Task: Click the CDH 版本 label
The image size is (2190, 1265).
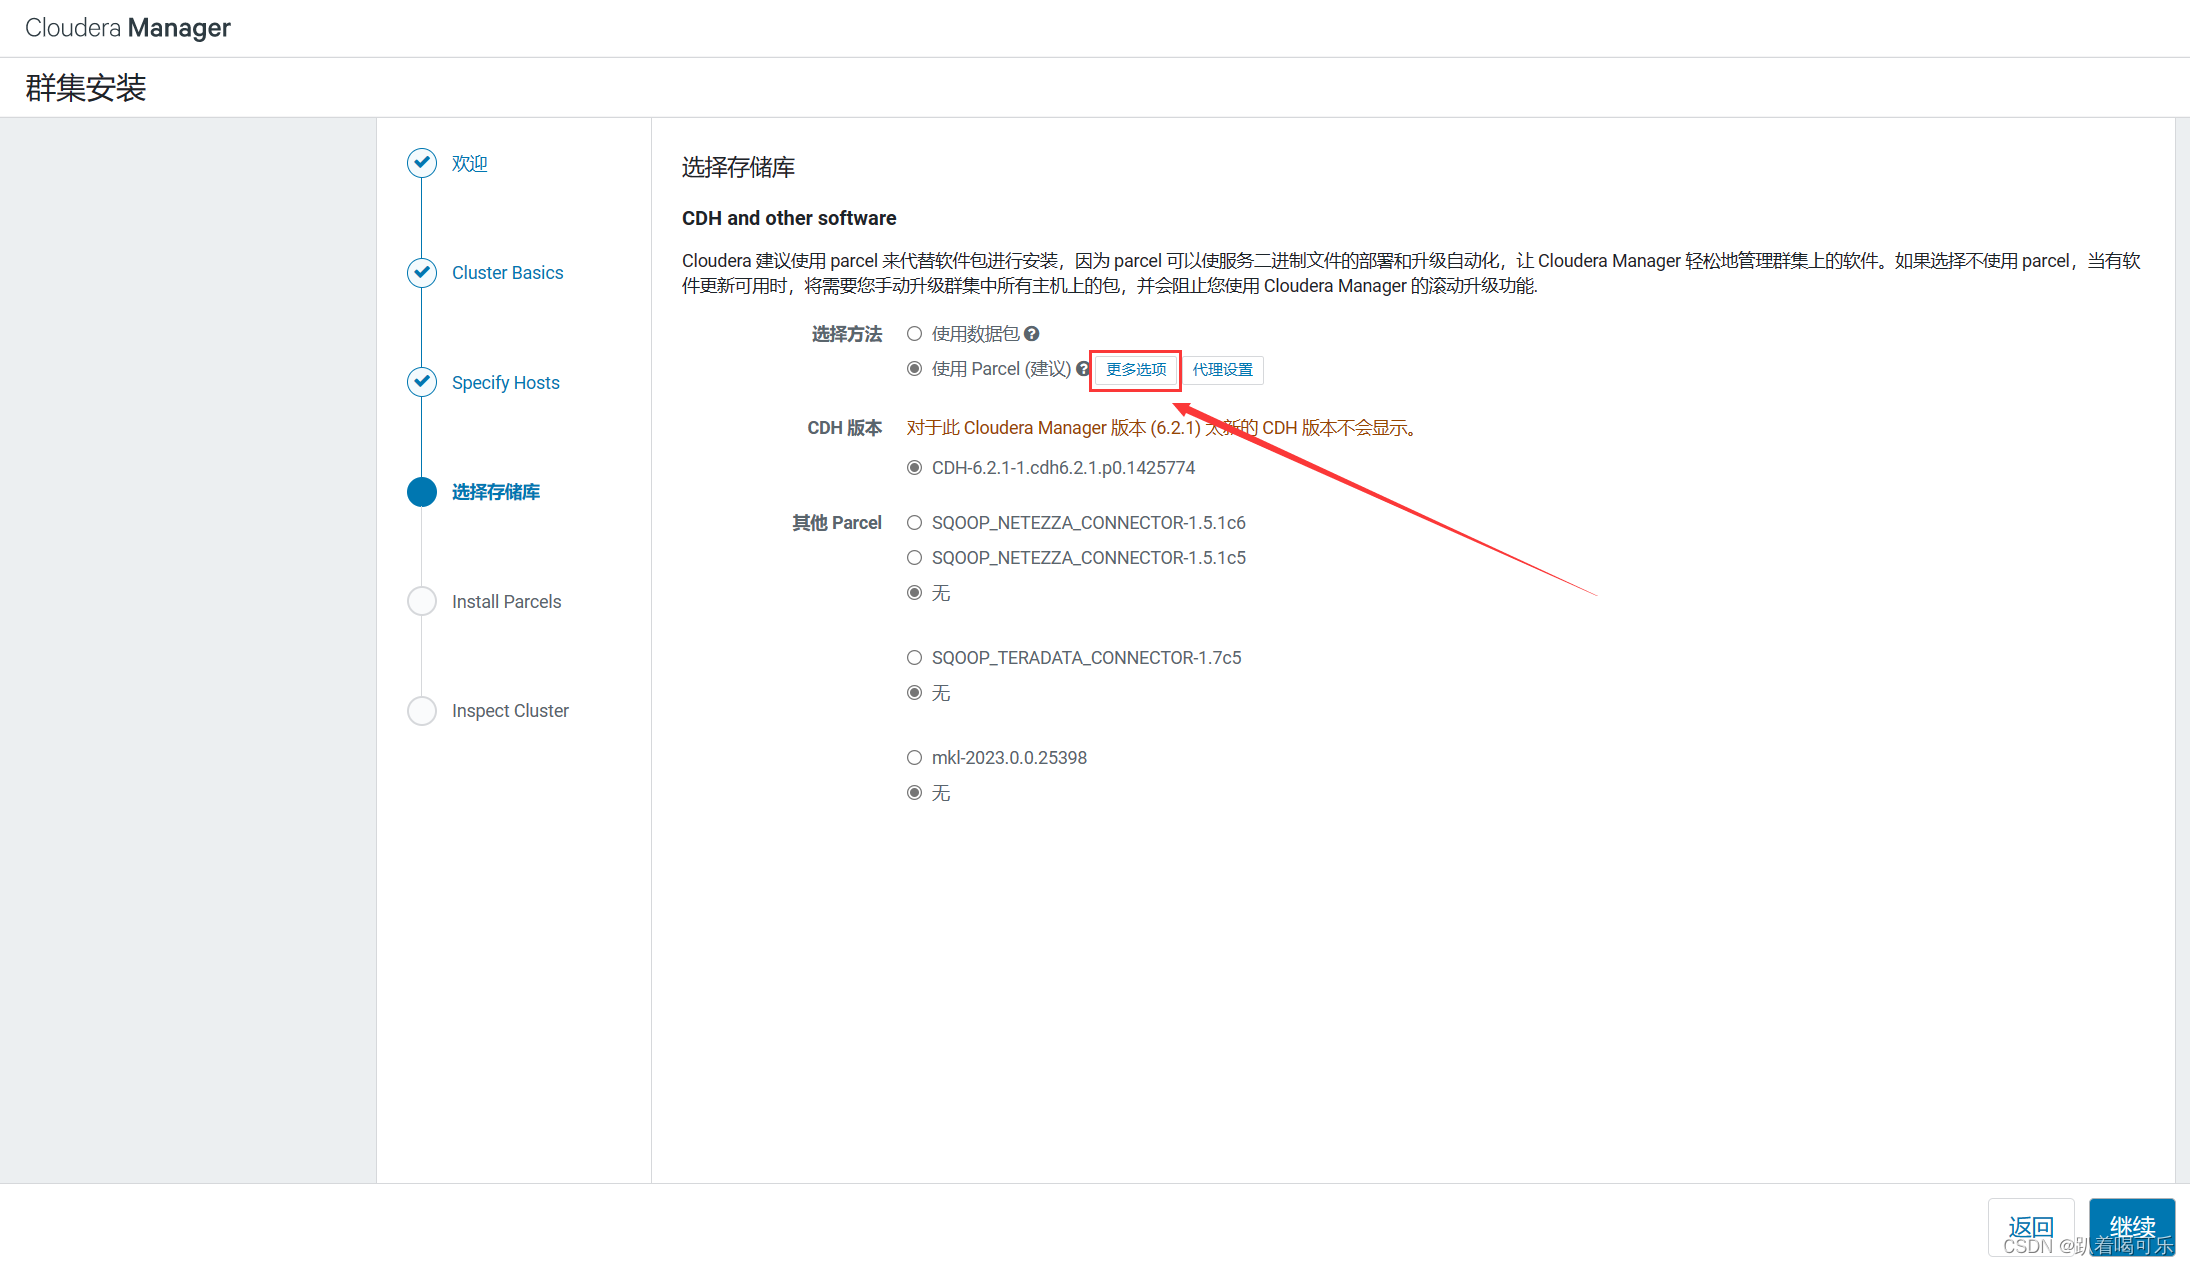Action: [x=845, y=428]
